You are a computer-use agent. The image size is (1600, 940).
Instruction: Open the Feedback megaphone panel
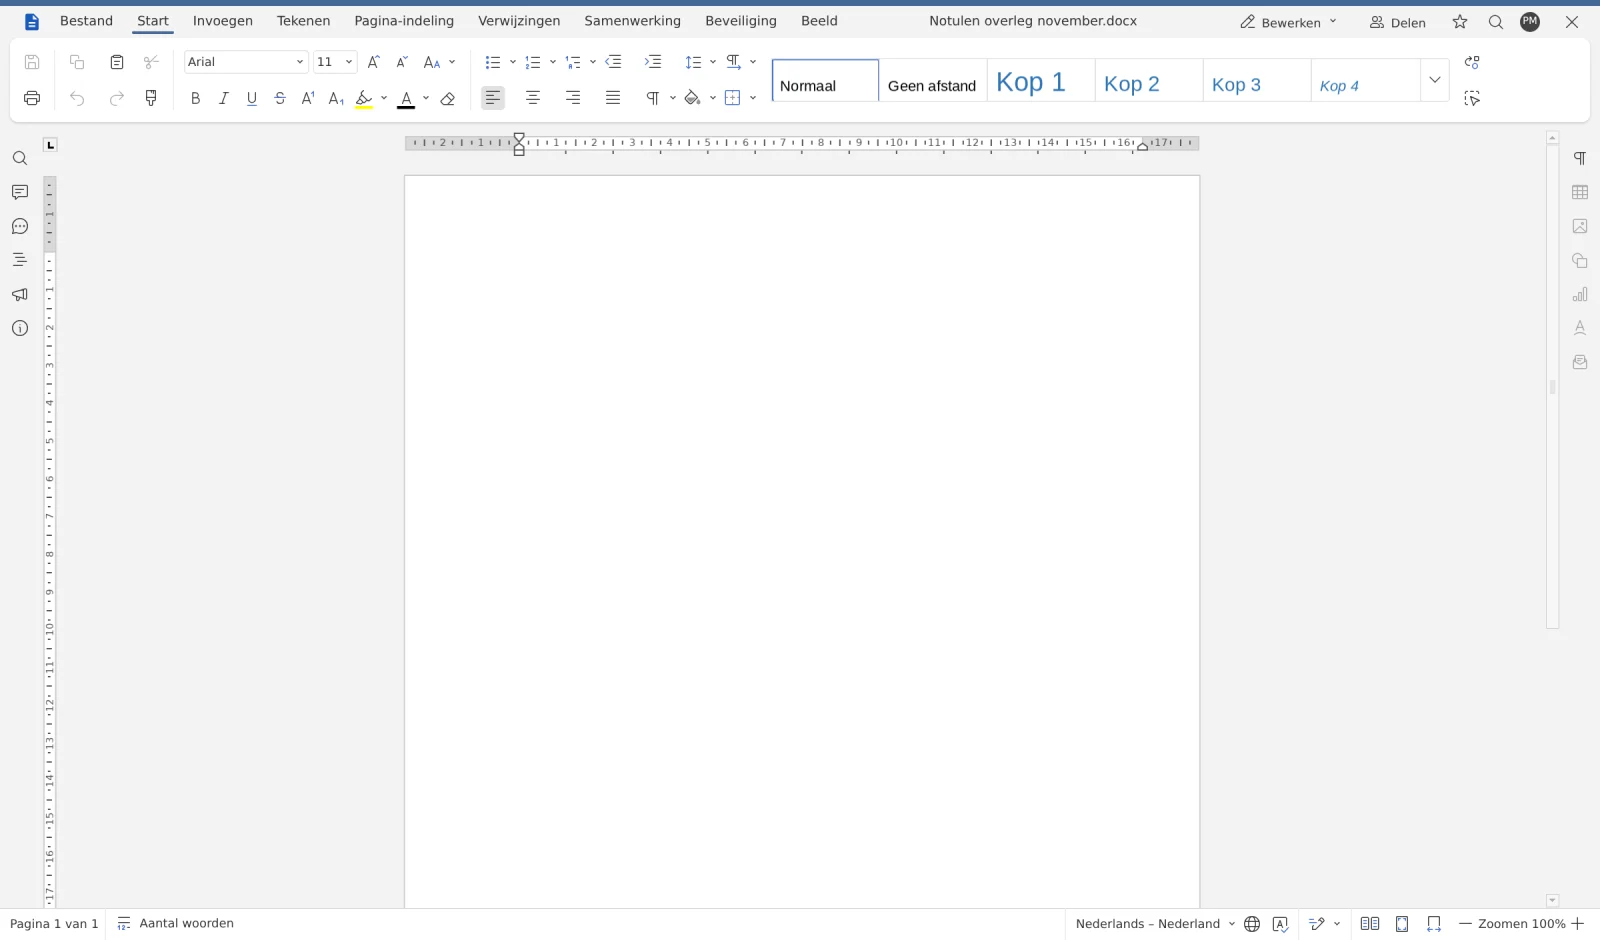click(20, 294)
